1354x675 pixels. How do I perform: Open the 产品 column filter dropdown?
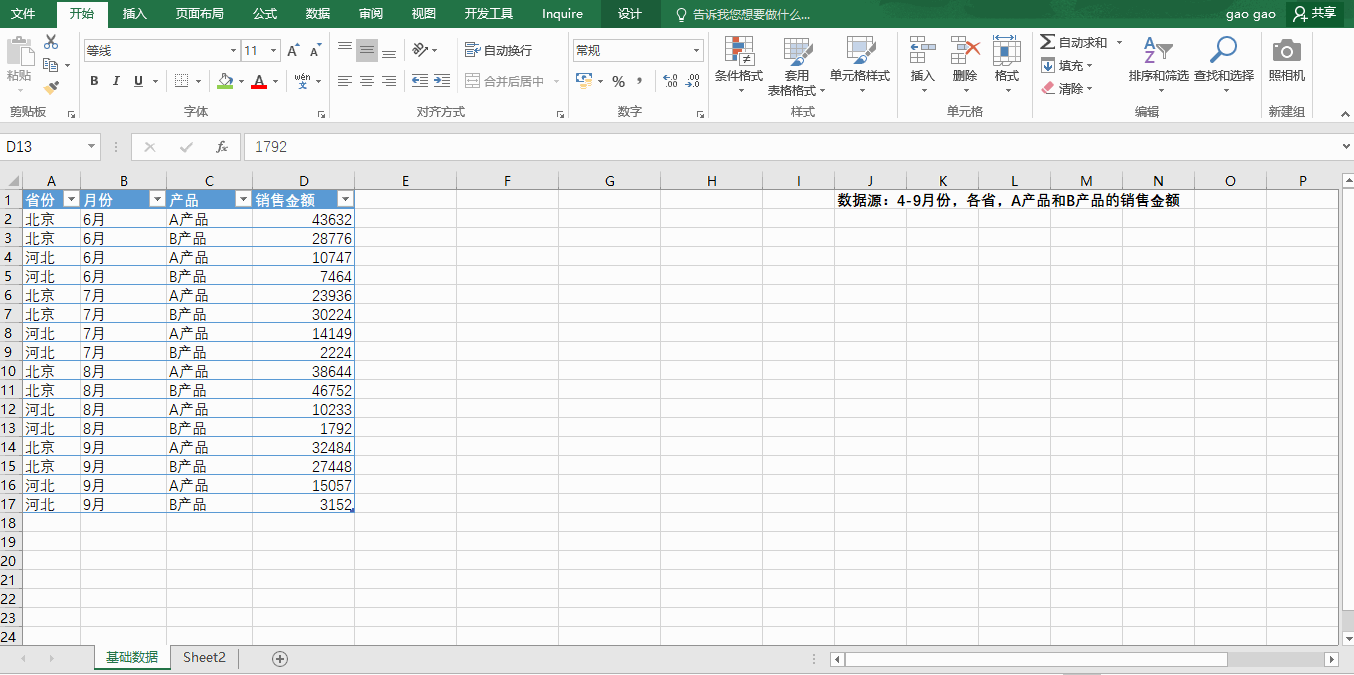[243, 200]
